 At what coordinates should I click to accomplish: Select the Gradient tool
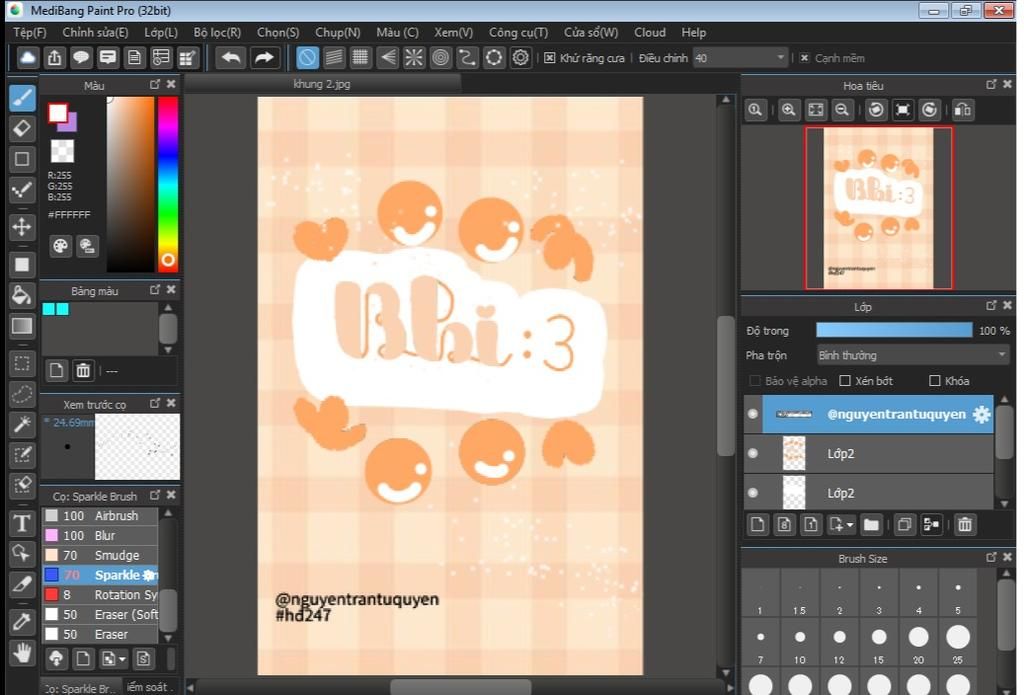point(22,326)
